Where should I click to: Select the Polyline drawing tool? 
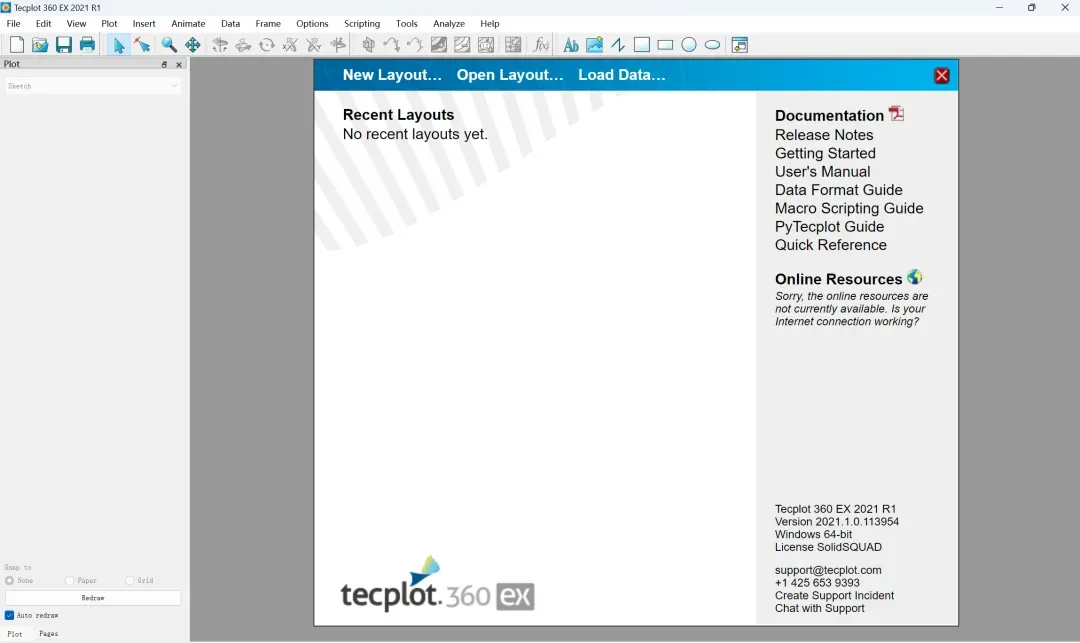point(618,45)
